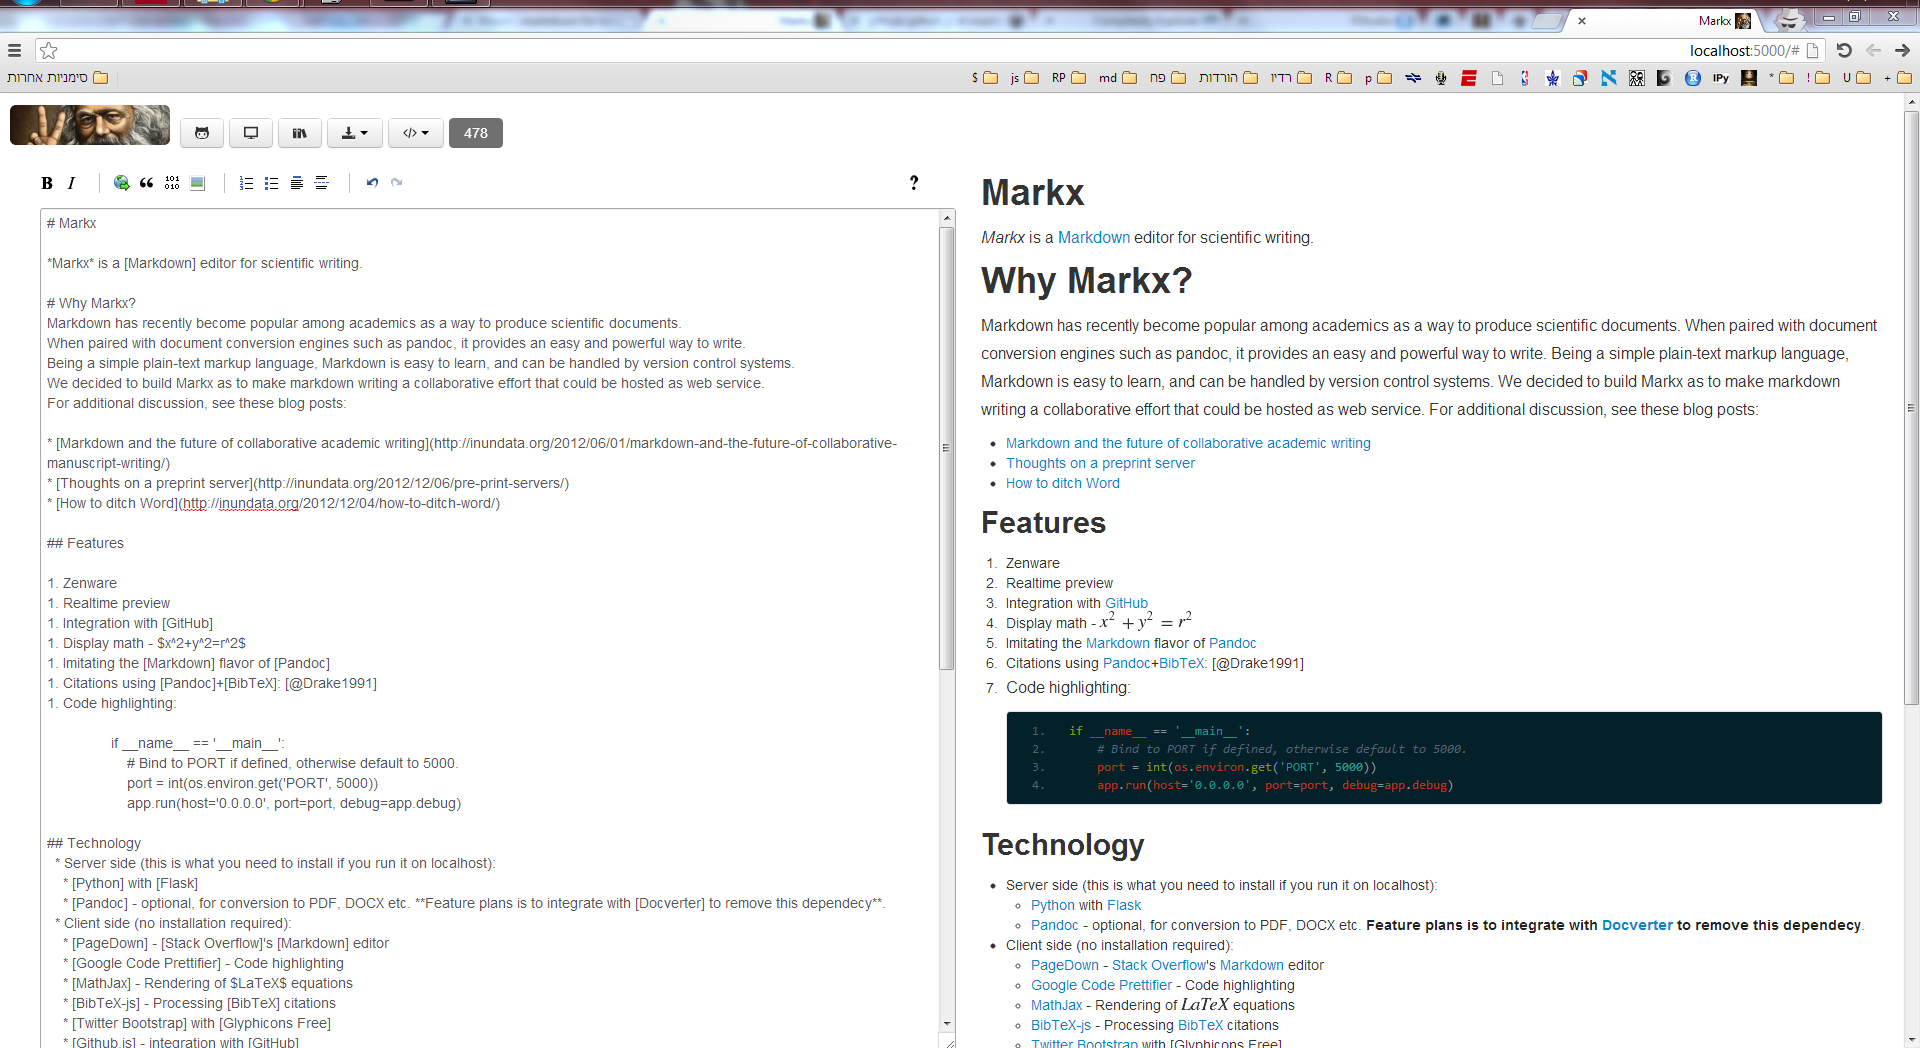Open 'How to ditch Word' link

point(1063,483)
